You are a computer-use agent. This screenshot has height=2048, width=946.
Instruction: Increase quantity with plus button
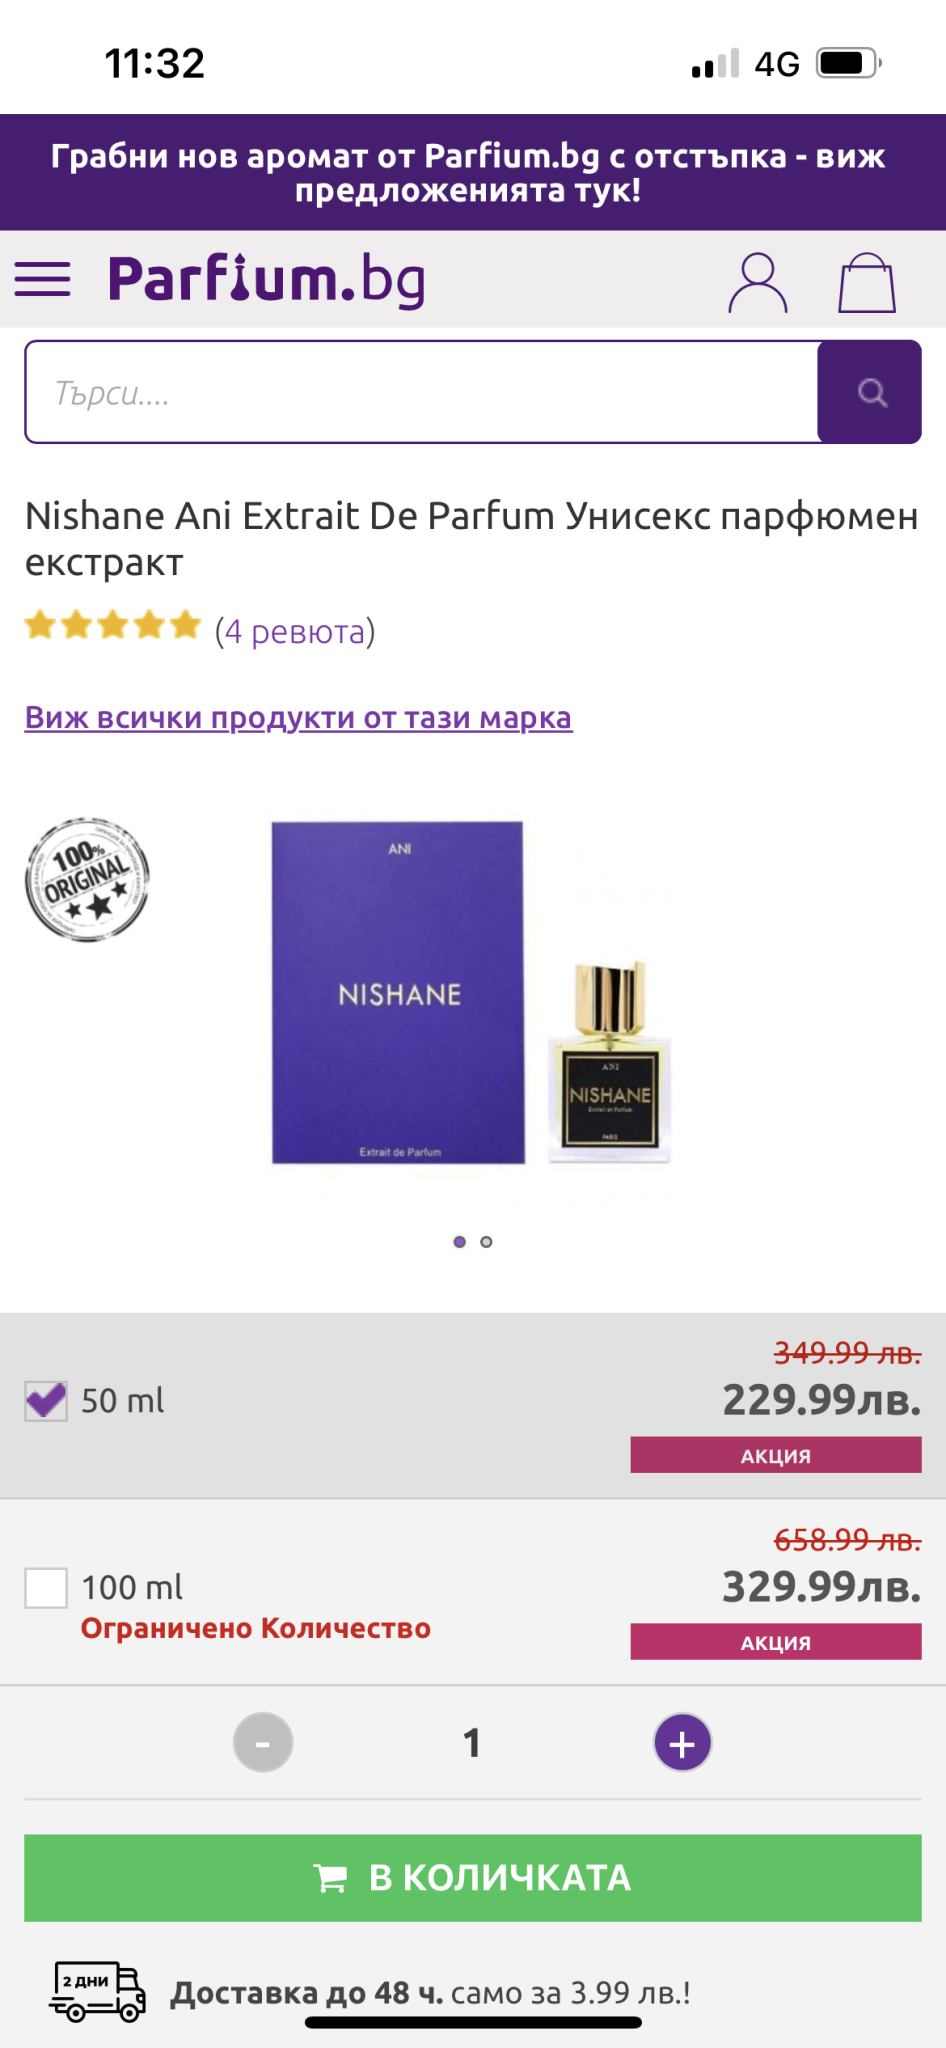(682, 1743)
